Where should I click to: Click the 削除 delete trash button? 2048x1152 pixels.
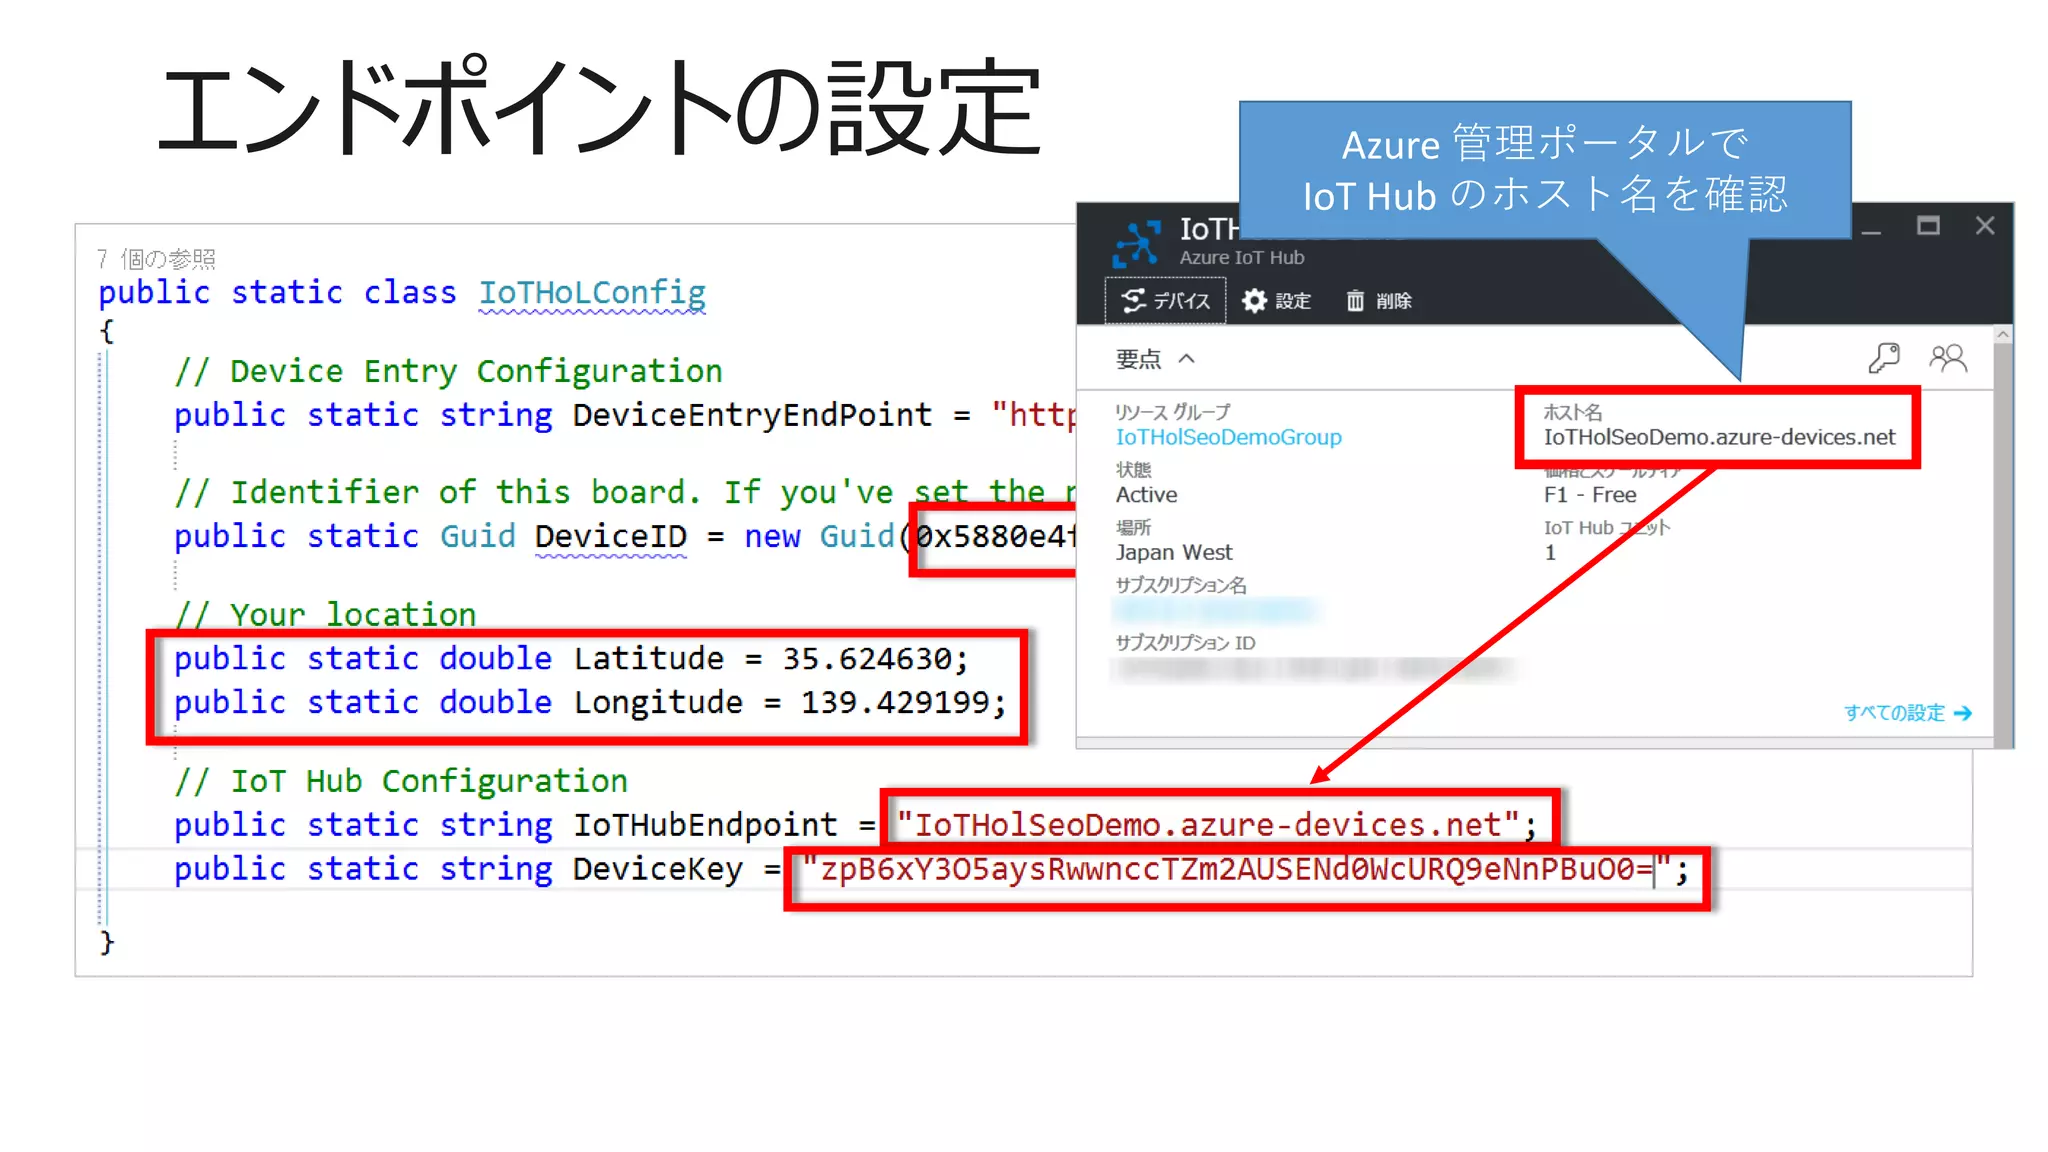click(1378, 301)
